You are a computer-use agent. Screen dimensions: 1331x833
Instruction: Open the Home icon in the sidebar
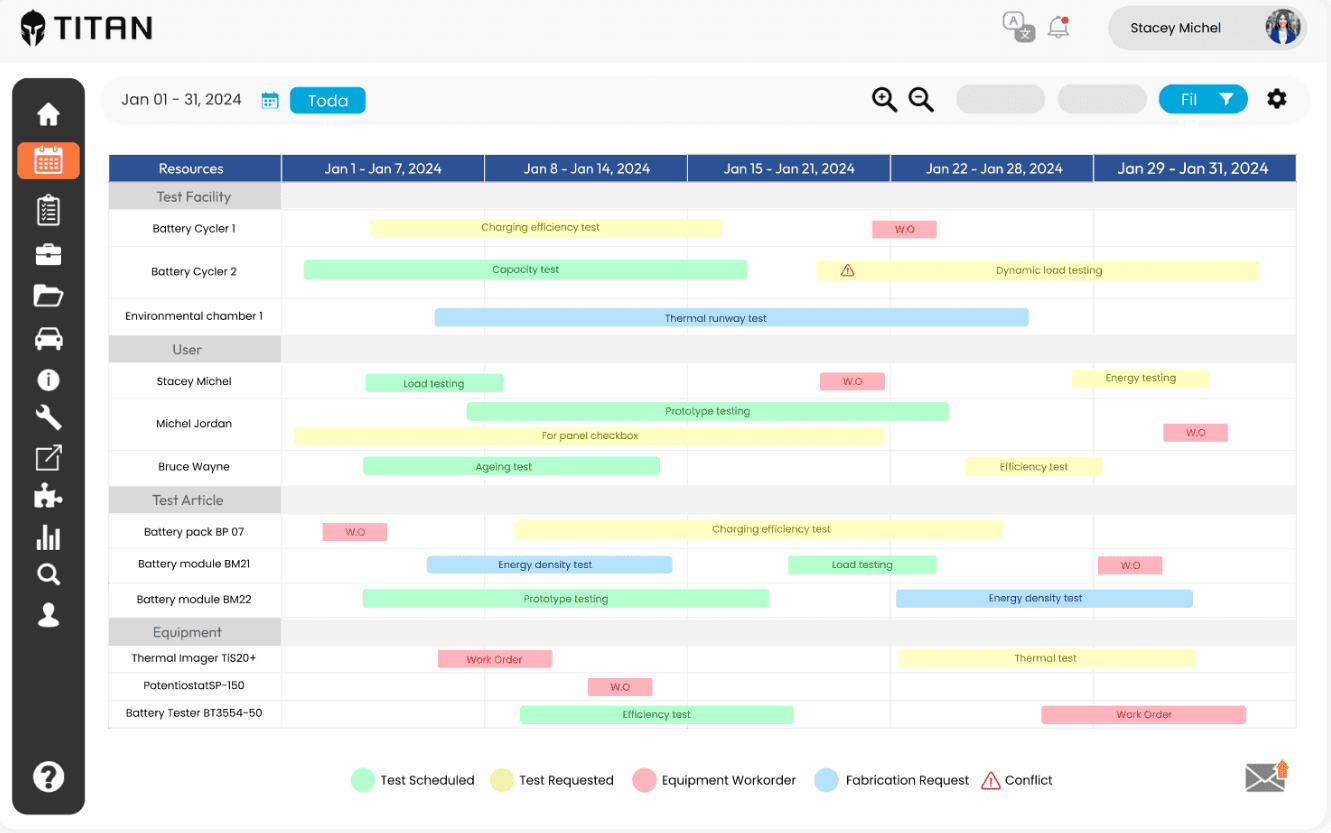pos(48,114)
